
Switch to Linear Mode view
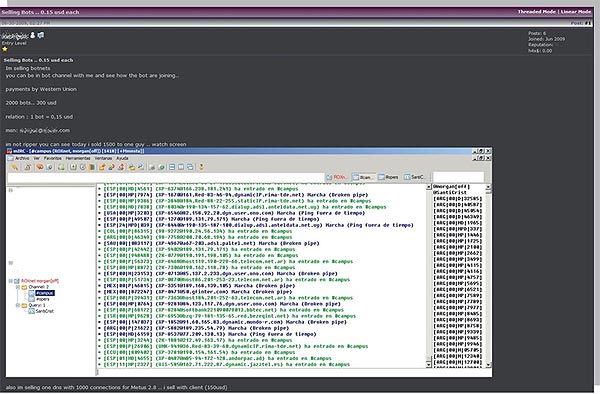coord(576,12)
